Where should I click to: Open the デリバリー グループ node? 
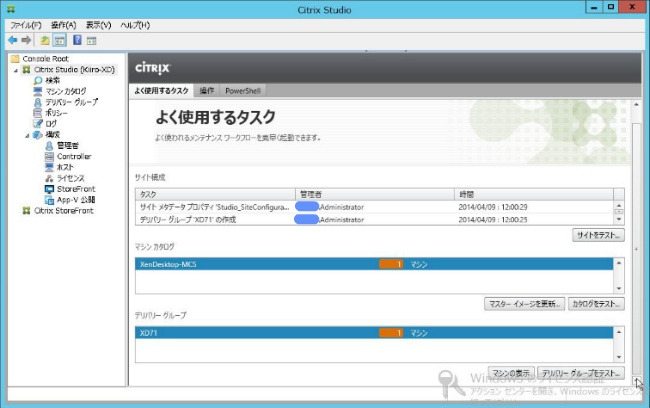(x=72, y=102)
